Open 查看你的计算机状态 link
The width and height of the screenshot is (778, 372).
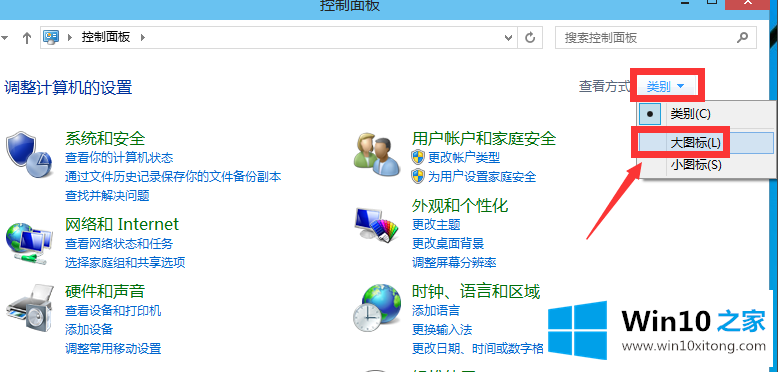coord(119,158)
